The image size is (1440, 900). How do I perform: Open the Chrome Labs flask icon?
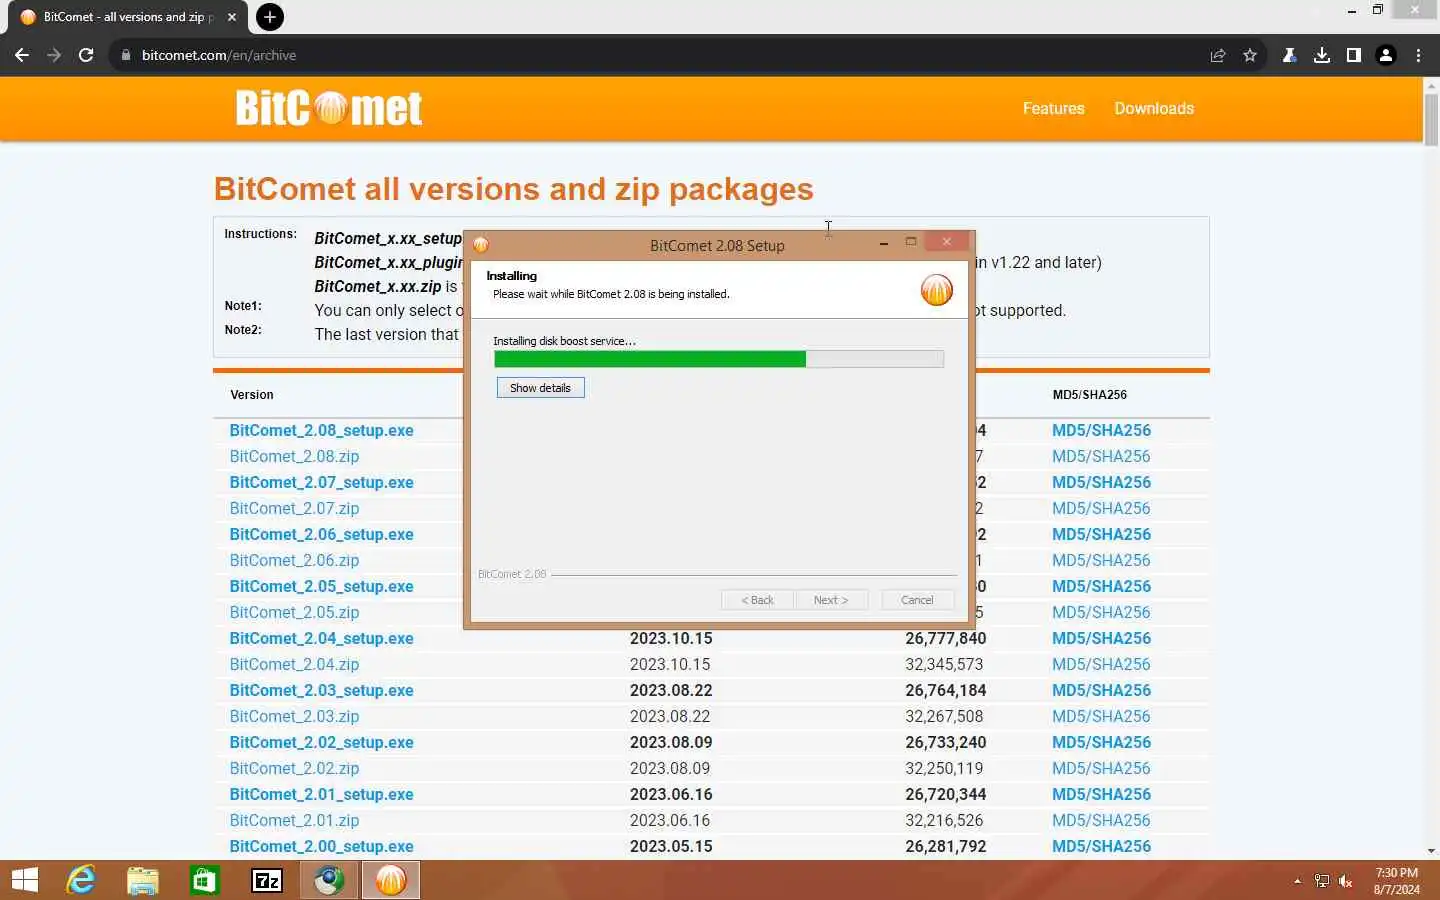[1290, 55]
